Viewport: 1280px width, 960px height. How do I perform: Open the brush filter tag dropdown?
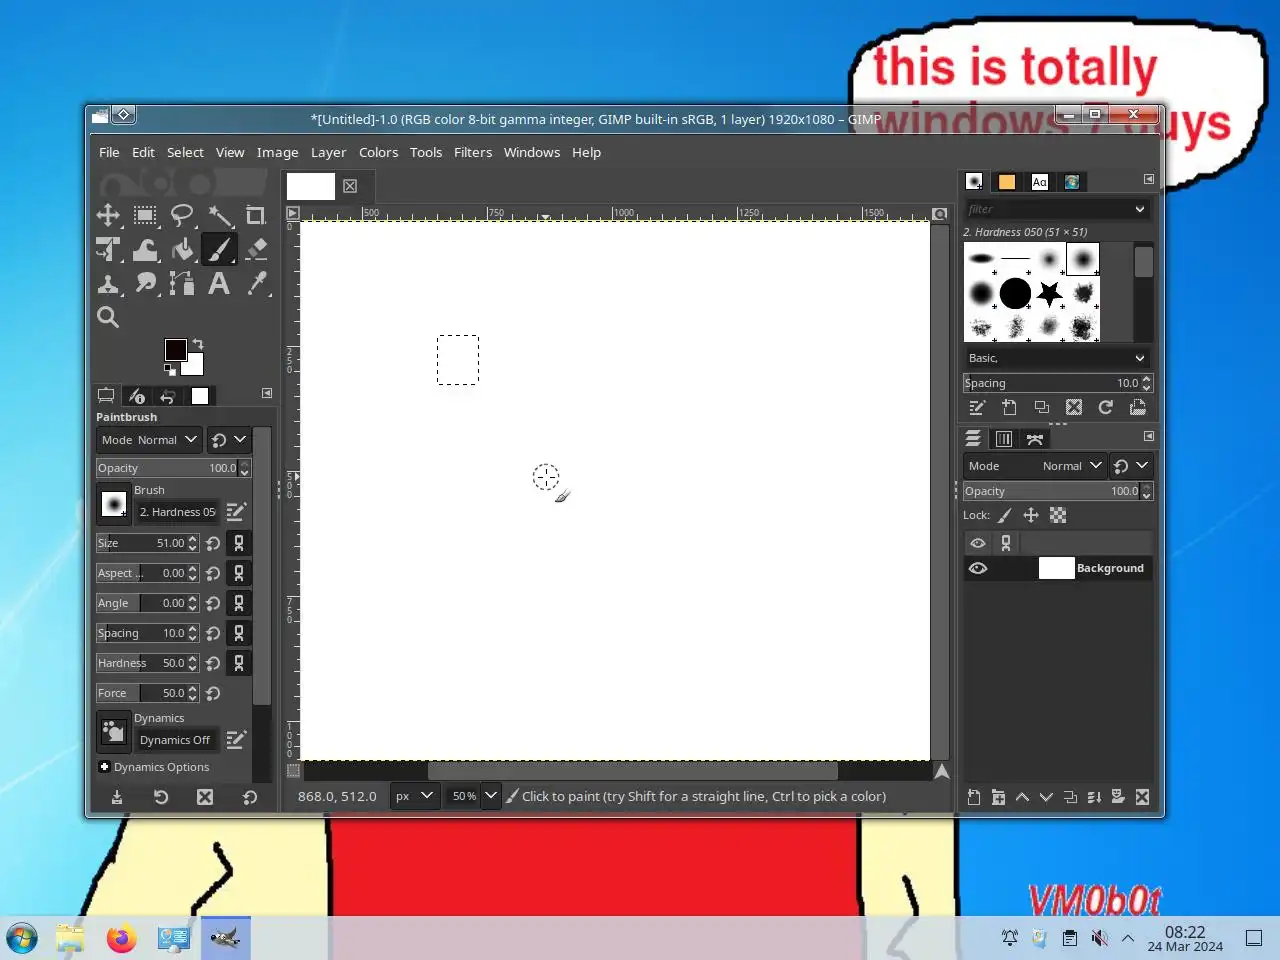pos(1140,209)
